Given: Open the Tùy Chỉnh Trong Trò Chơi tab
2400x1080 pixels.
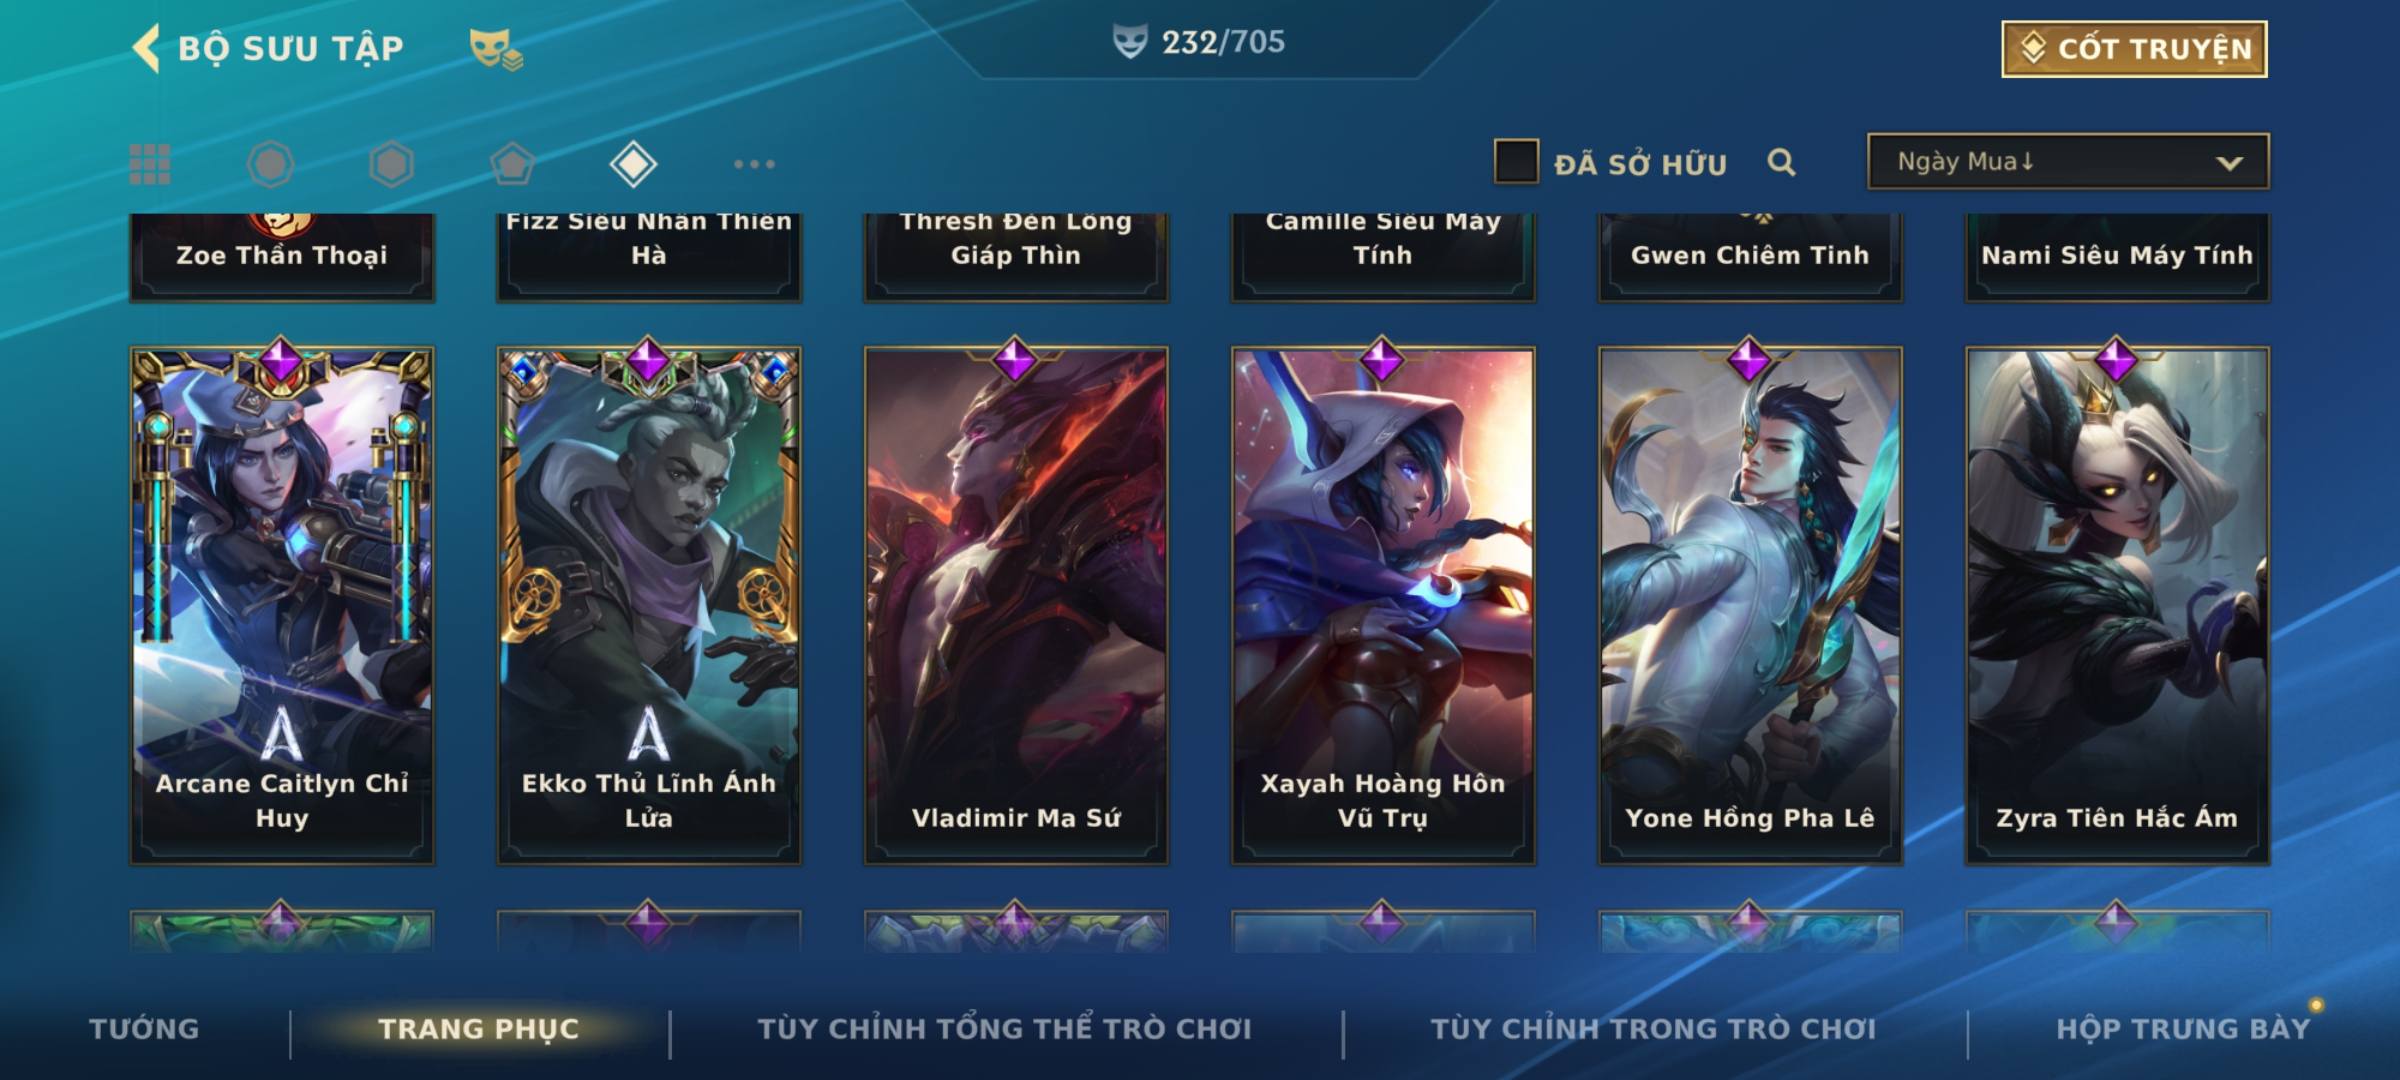Looking at the screenshot, I should 1653,1028.
